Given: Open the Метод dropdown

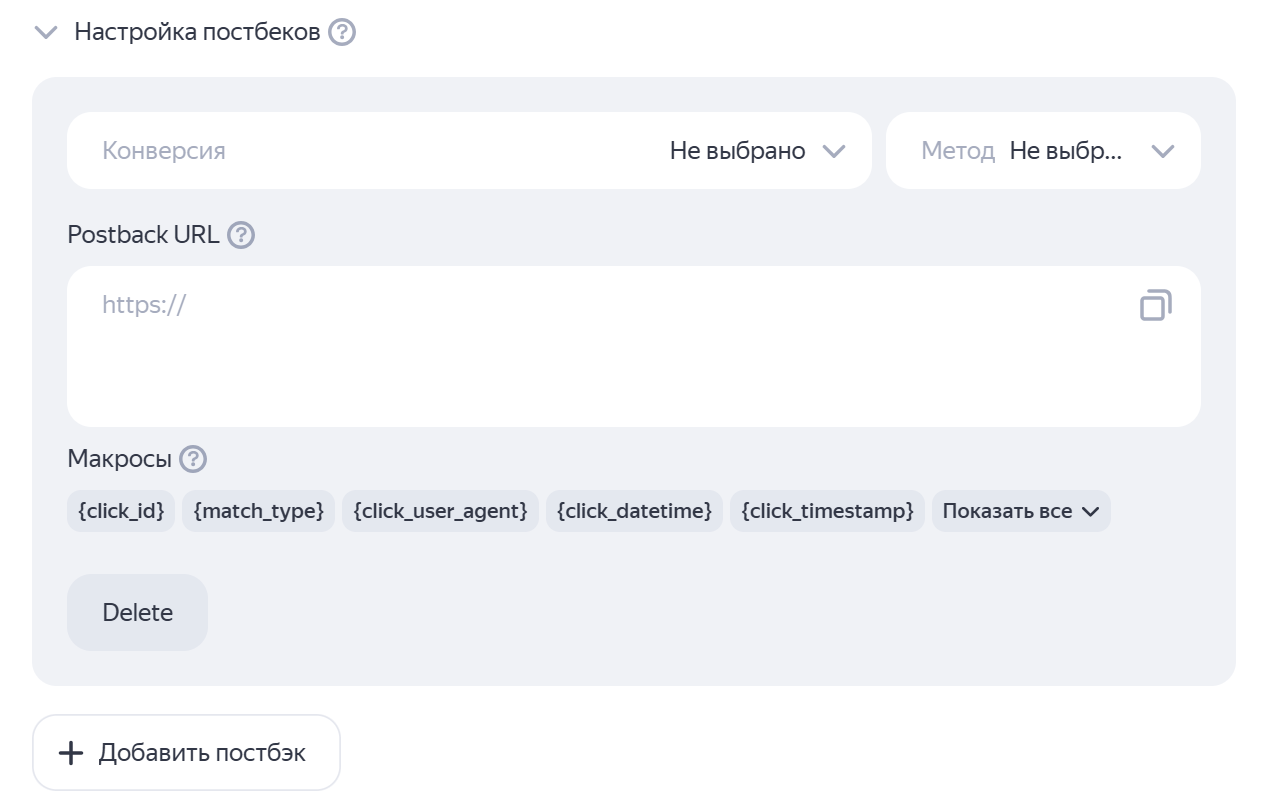Looking at the screenshot, I should [1042, 151].
